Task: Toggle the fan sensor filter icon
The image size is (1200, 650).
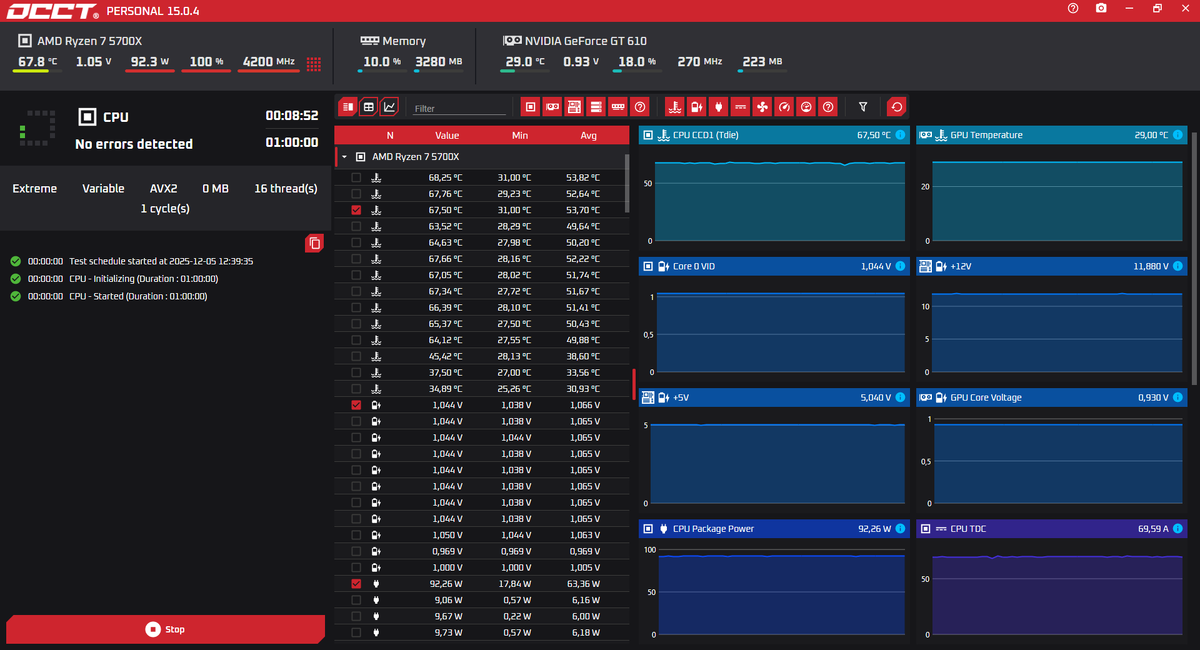Action: (x=762, y=106)
